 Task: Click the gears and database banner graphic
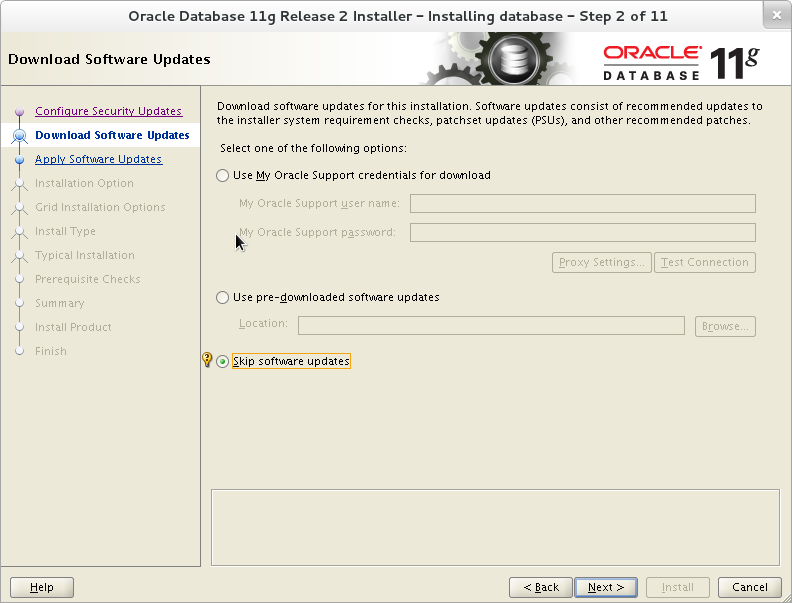498,59
